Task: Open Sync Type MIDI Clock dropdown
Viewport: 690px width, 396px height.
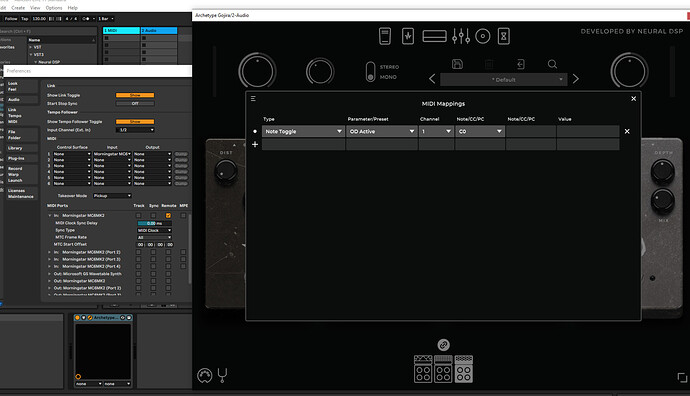Action: click(154, 230)
